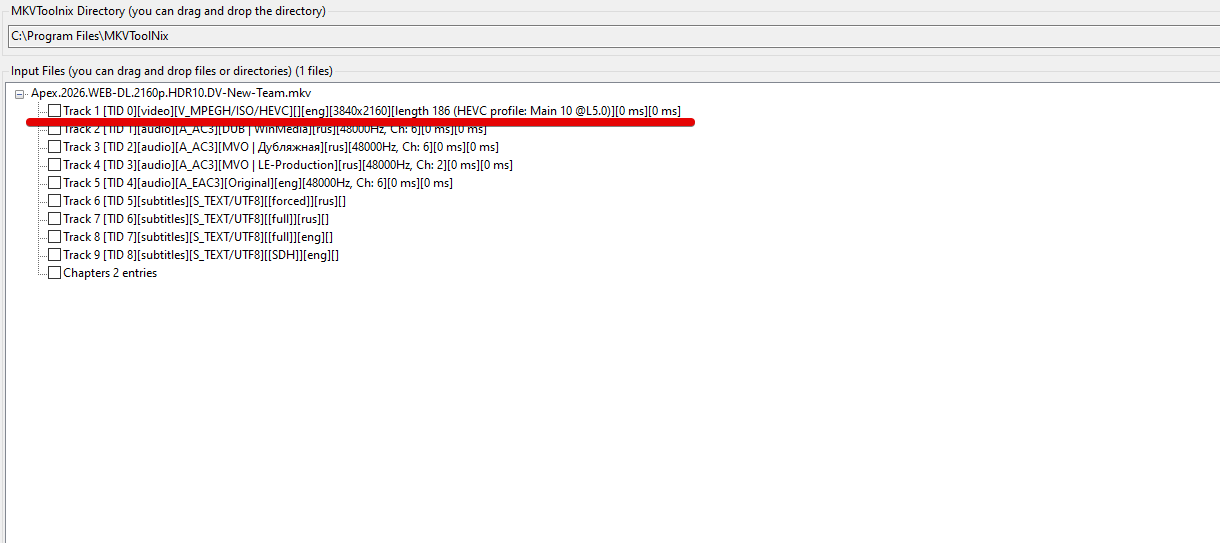
Task: Click the Track 6 forced subtitles row label
Action: 204,201
